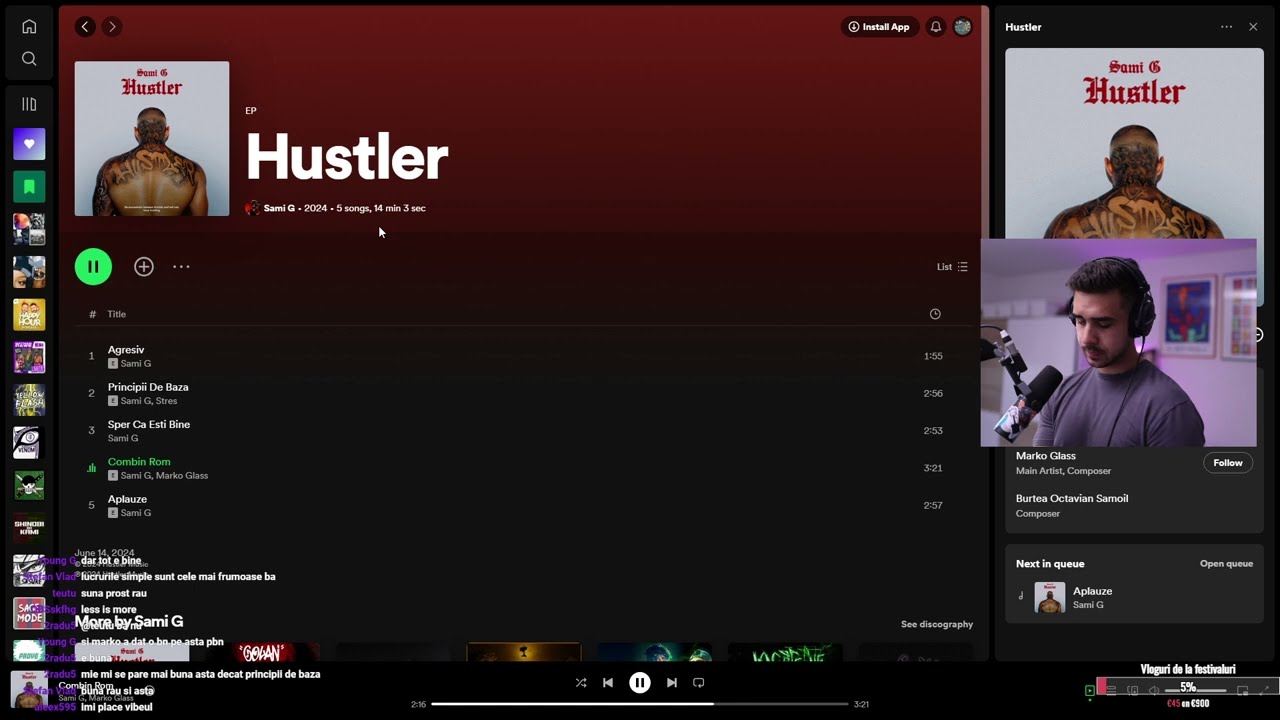The height and width of the screenshot is (720, 1280).
Task: Go back with the left arrow
Action: coord(86,27)
